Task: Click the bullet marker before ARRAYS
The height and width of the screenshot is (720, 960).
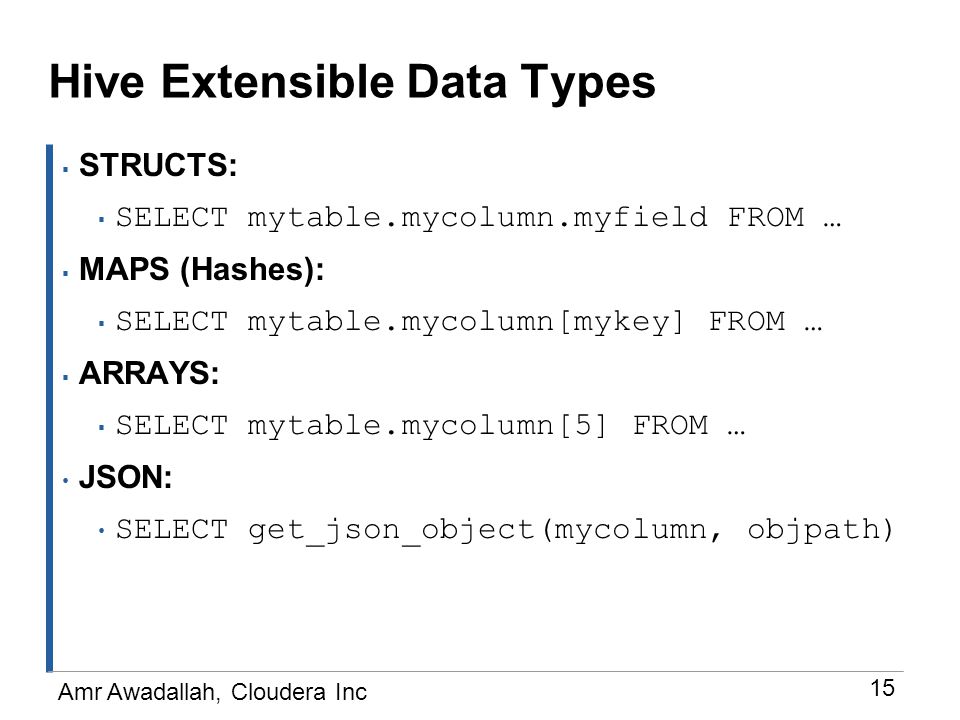Action: click(x=66, y=377)
